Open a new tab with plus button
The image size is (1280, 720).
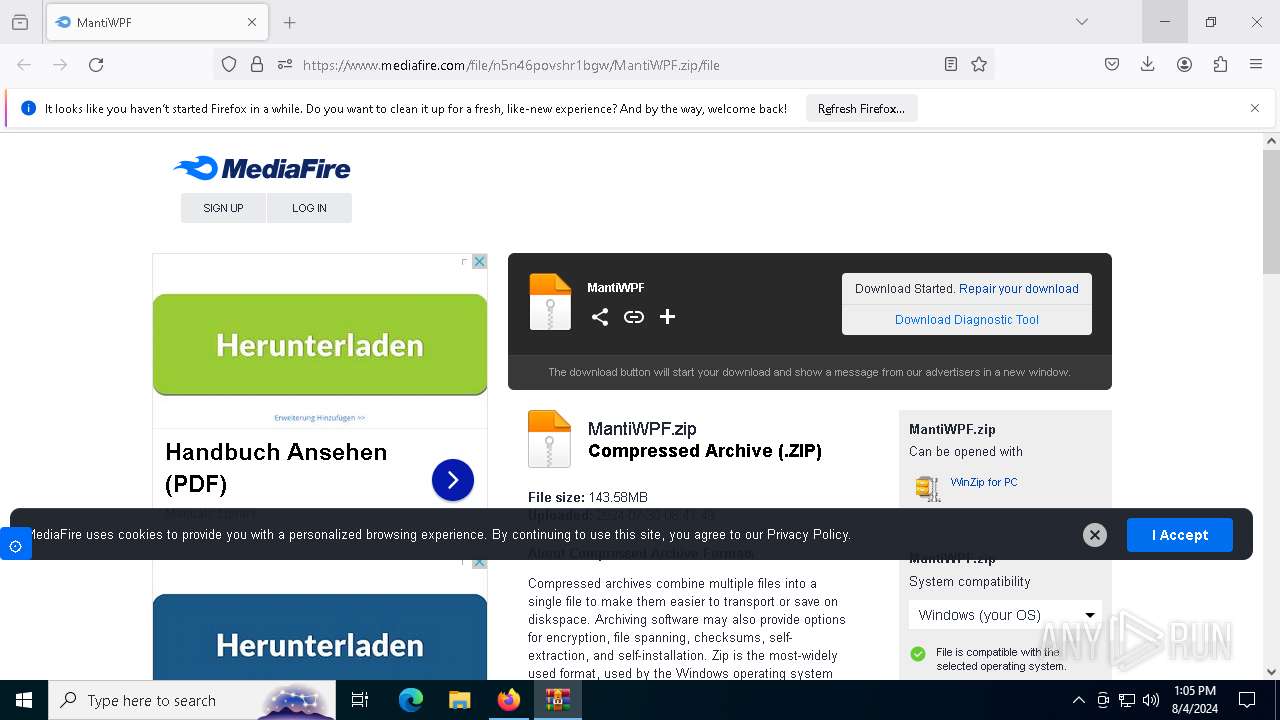coord(289,22)
